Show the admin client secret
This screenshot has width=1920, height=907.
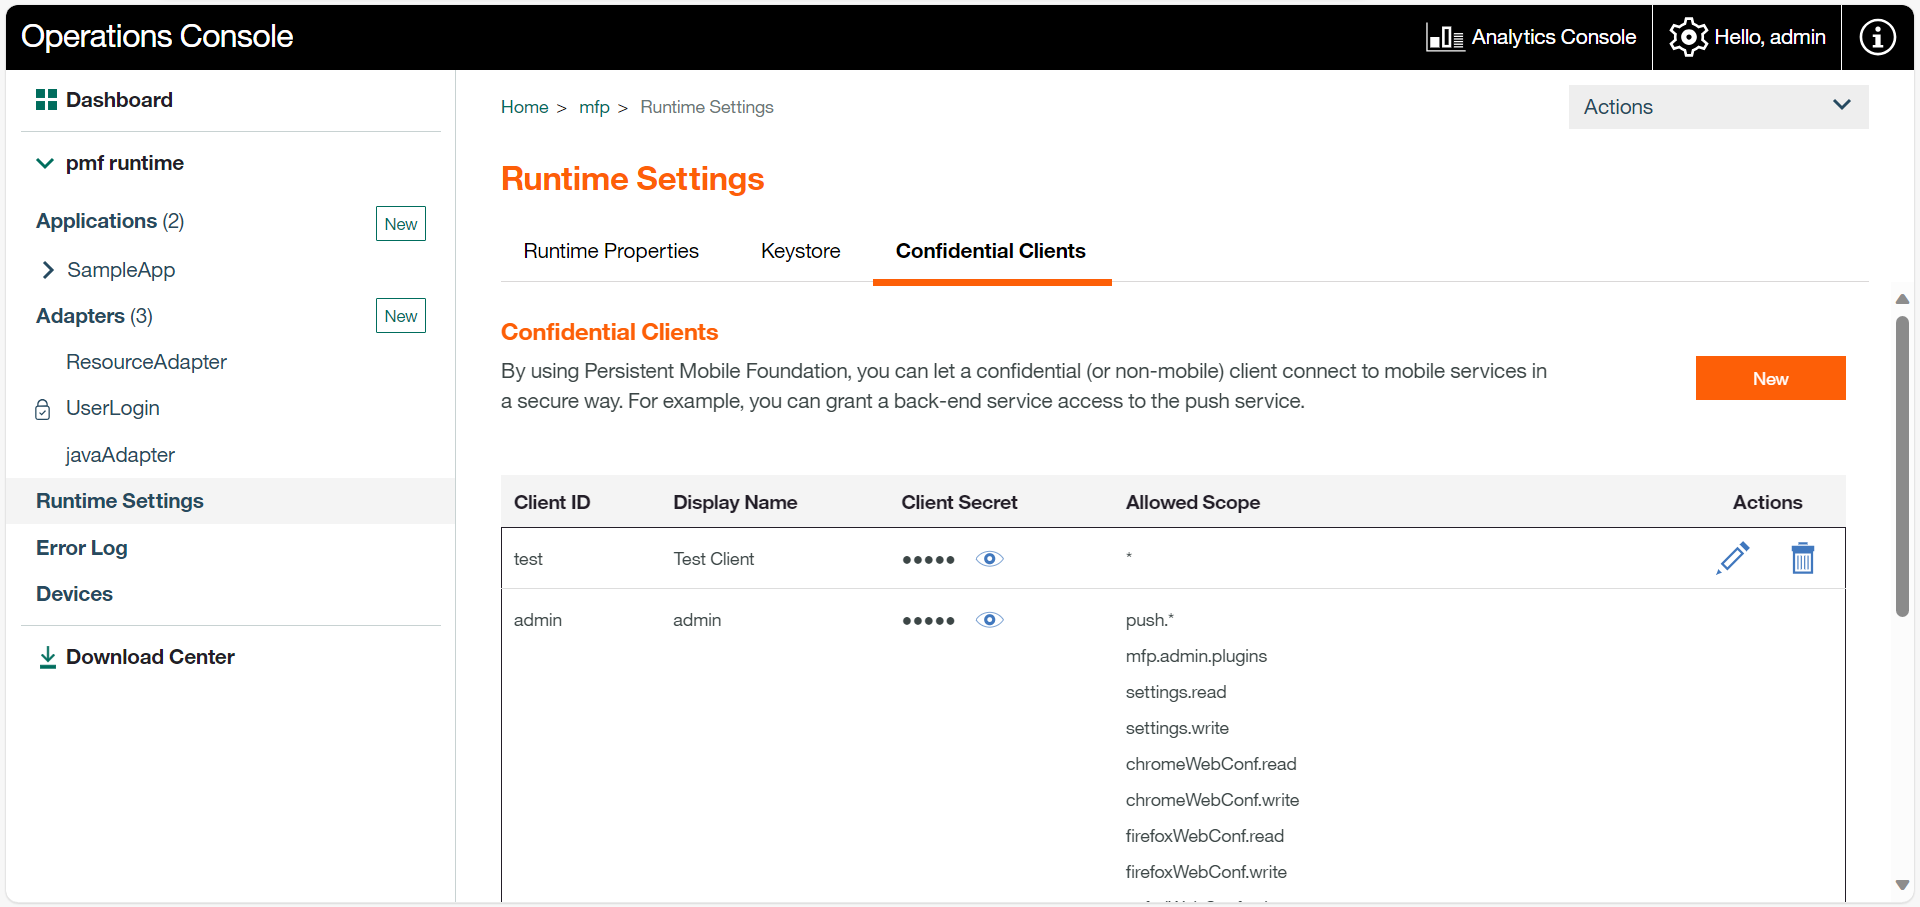click(x=989, y=620)
